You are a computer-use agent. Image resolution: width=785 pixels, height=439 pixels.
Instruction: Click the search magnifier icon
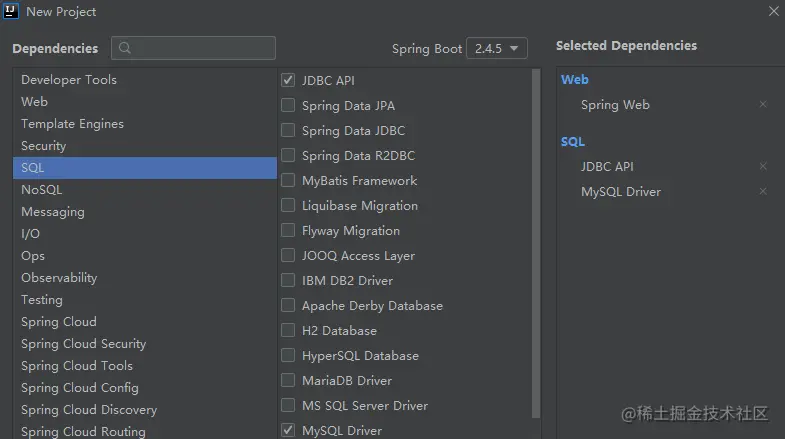click(124, 48)
